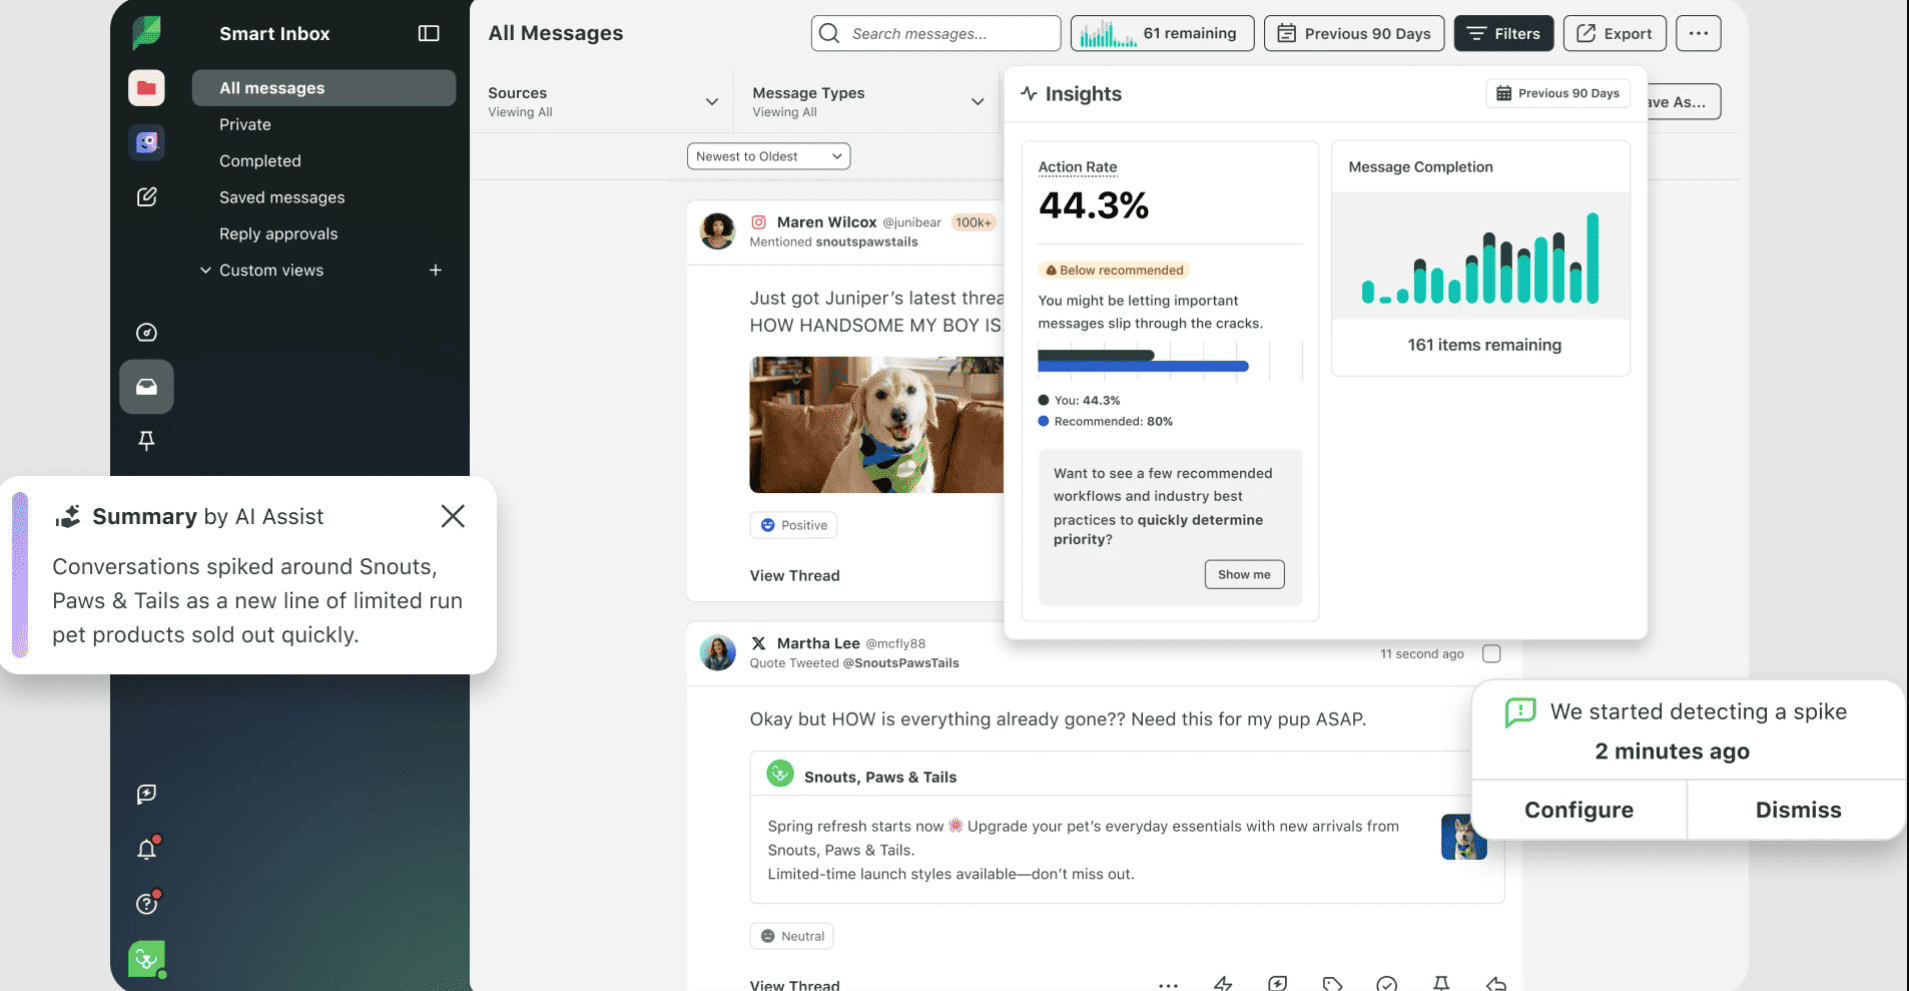This screenshot has width=1909, height=991.
Task: Open the quoted tweet's dog thumbnail
Action: (x=1464, y=837)
